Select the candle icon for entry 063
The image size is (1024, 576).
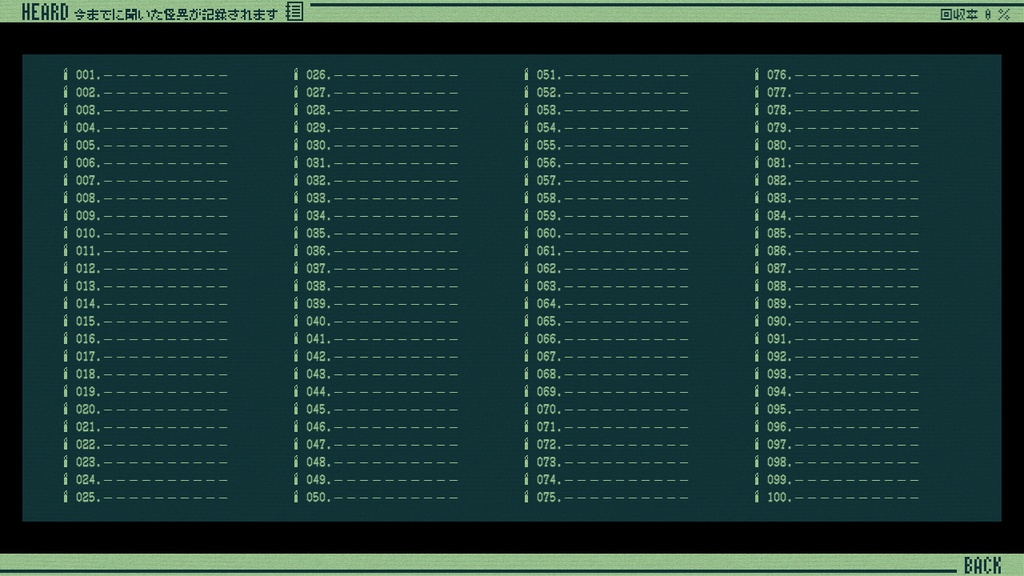[526, 286]
